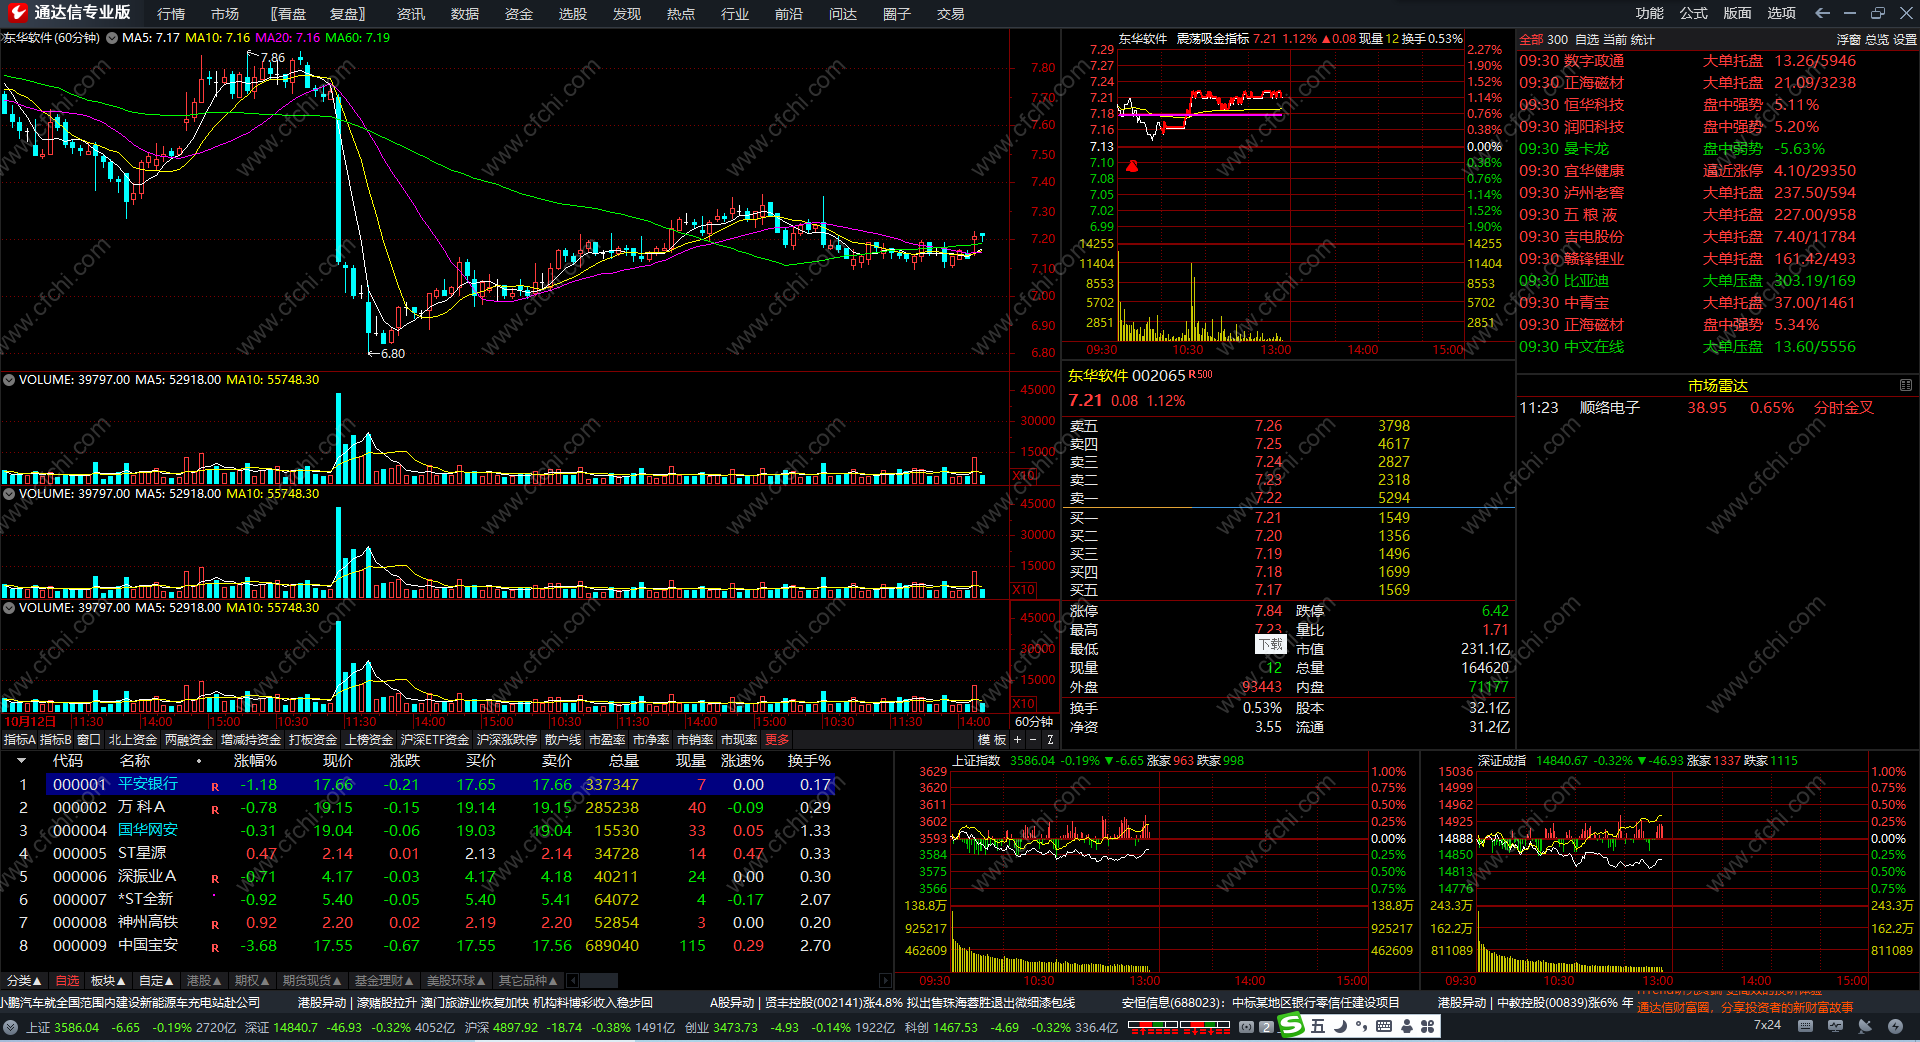The width and height of the screenshot is (1920, 1042).
Task: Click the 下载 download button
Action: coord(1270,645)
